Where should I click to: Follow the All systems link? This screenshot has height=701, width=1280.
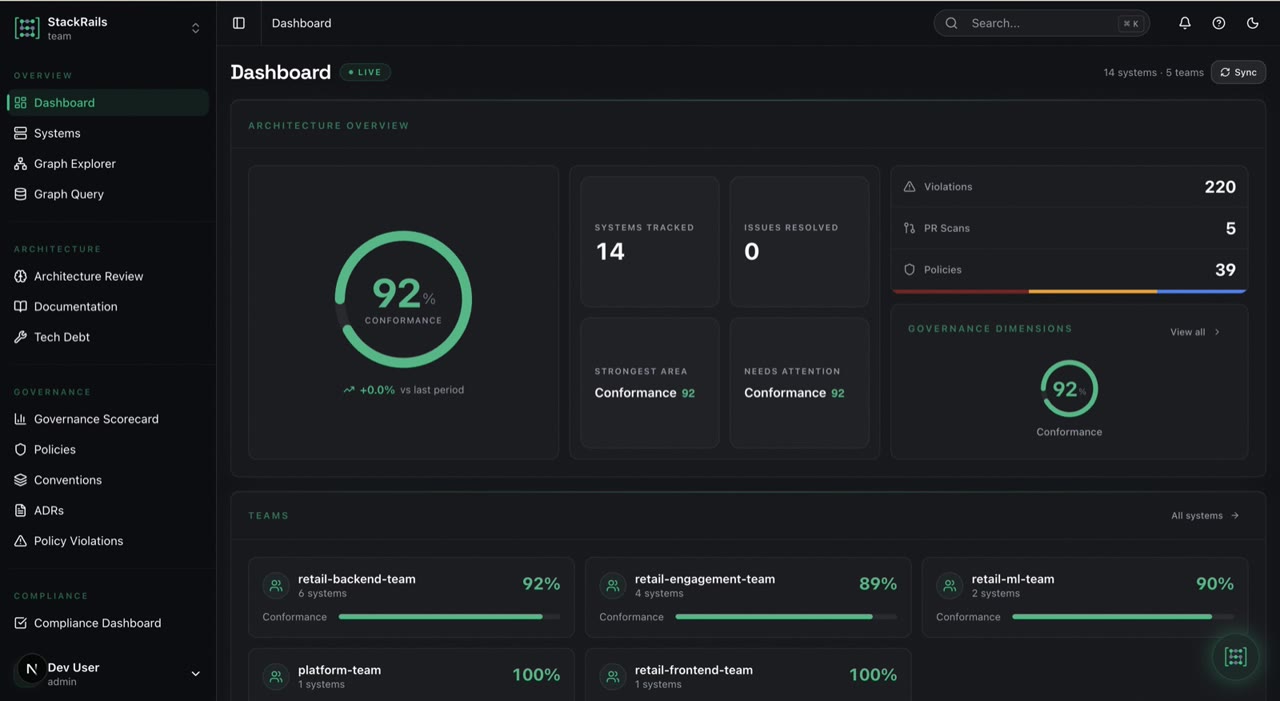point(1205,516)
